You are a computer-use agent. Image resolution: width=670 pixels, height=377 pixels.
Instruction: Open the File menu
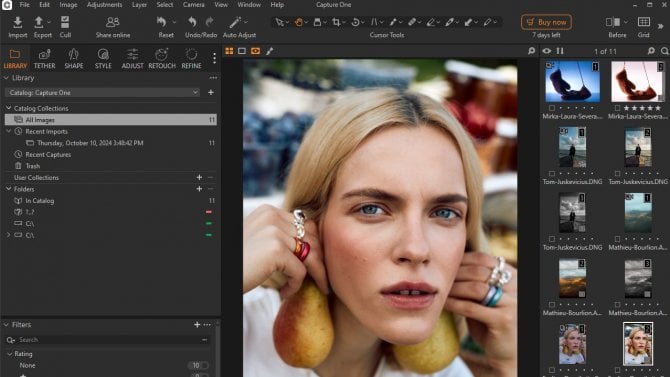25,5
